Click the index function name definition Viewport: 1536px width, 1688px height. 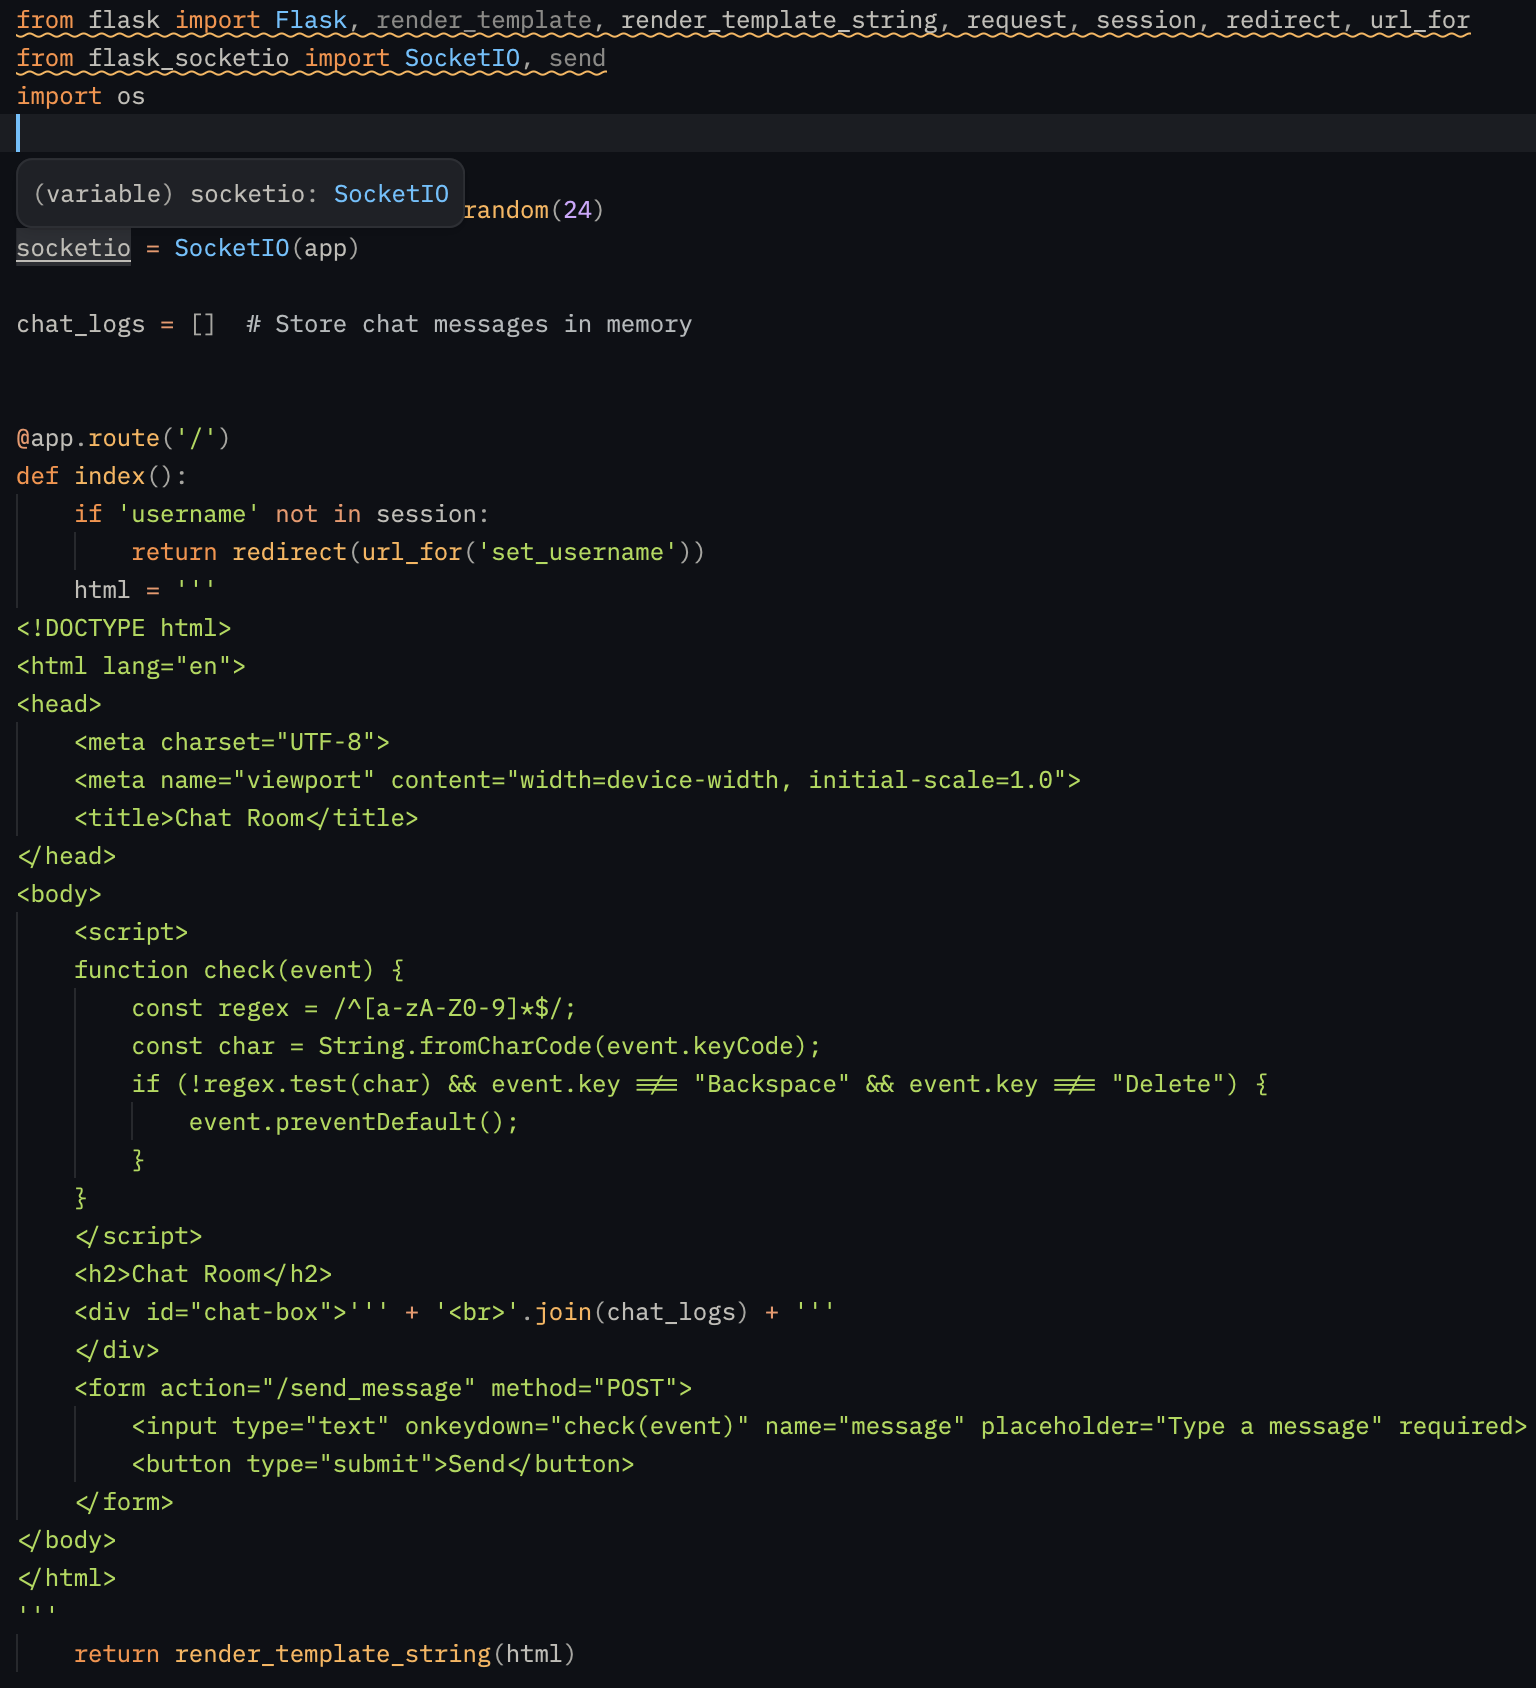[x=109, y=477]
